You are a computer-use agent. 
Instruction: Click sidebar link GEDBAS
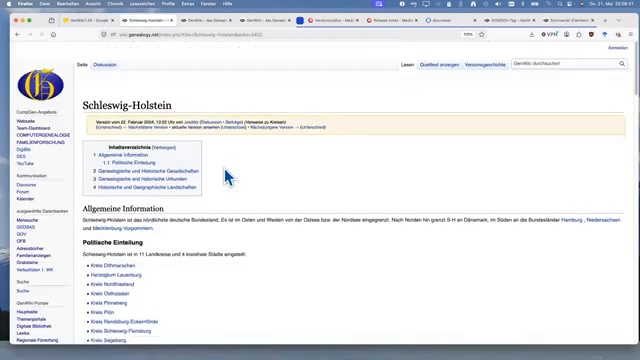tap(25, 227)
